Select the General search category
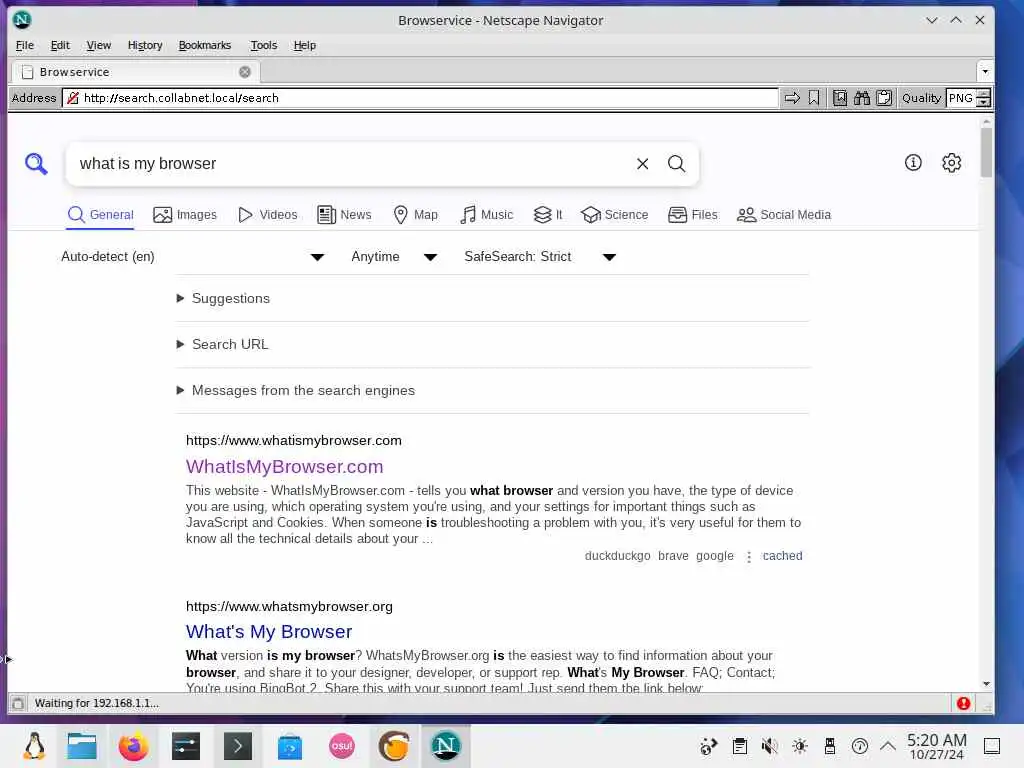The height and width of the screenshot is (768, 1024). tap(101, 215)
